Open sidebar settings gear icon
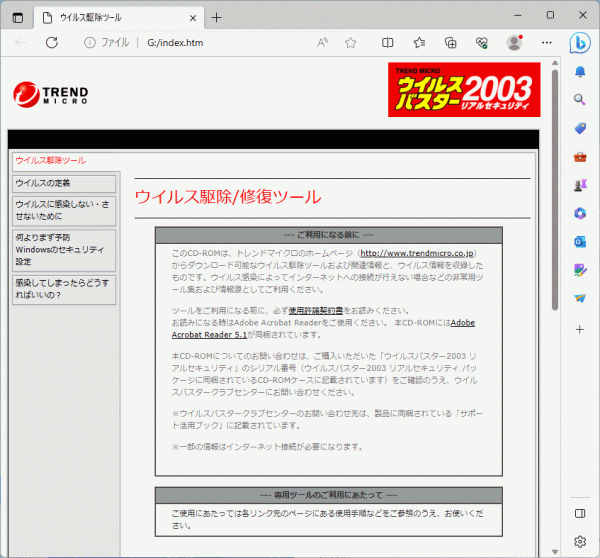Image resolution: width=600 pixels, height=558 pixels. coord(580,542)
